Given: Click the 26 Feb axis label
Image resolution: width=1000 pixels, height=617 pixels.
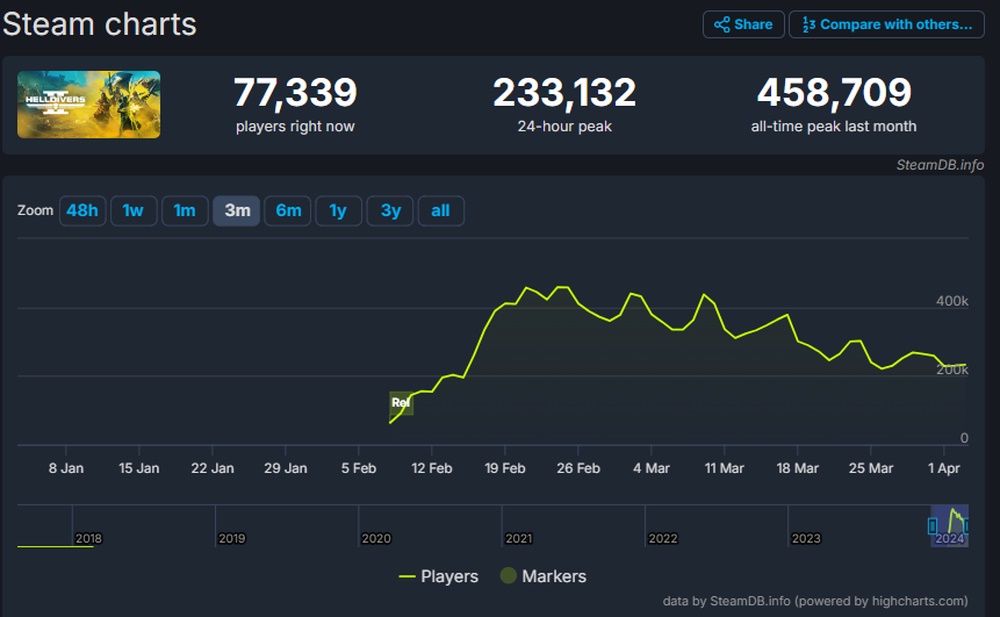Looking at the screenshot, I should [x=578, y=468].
